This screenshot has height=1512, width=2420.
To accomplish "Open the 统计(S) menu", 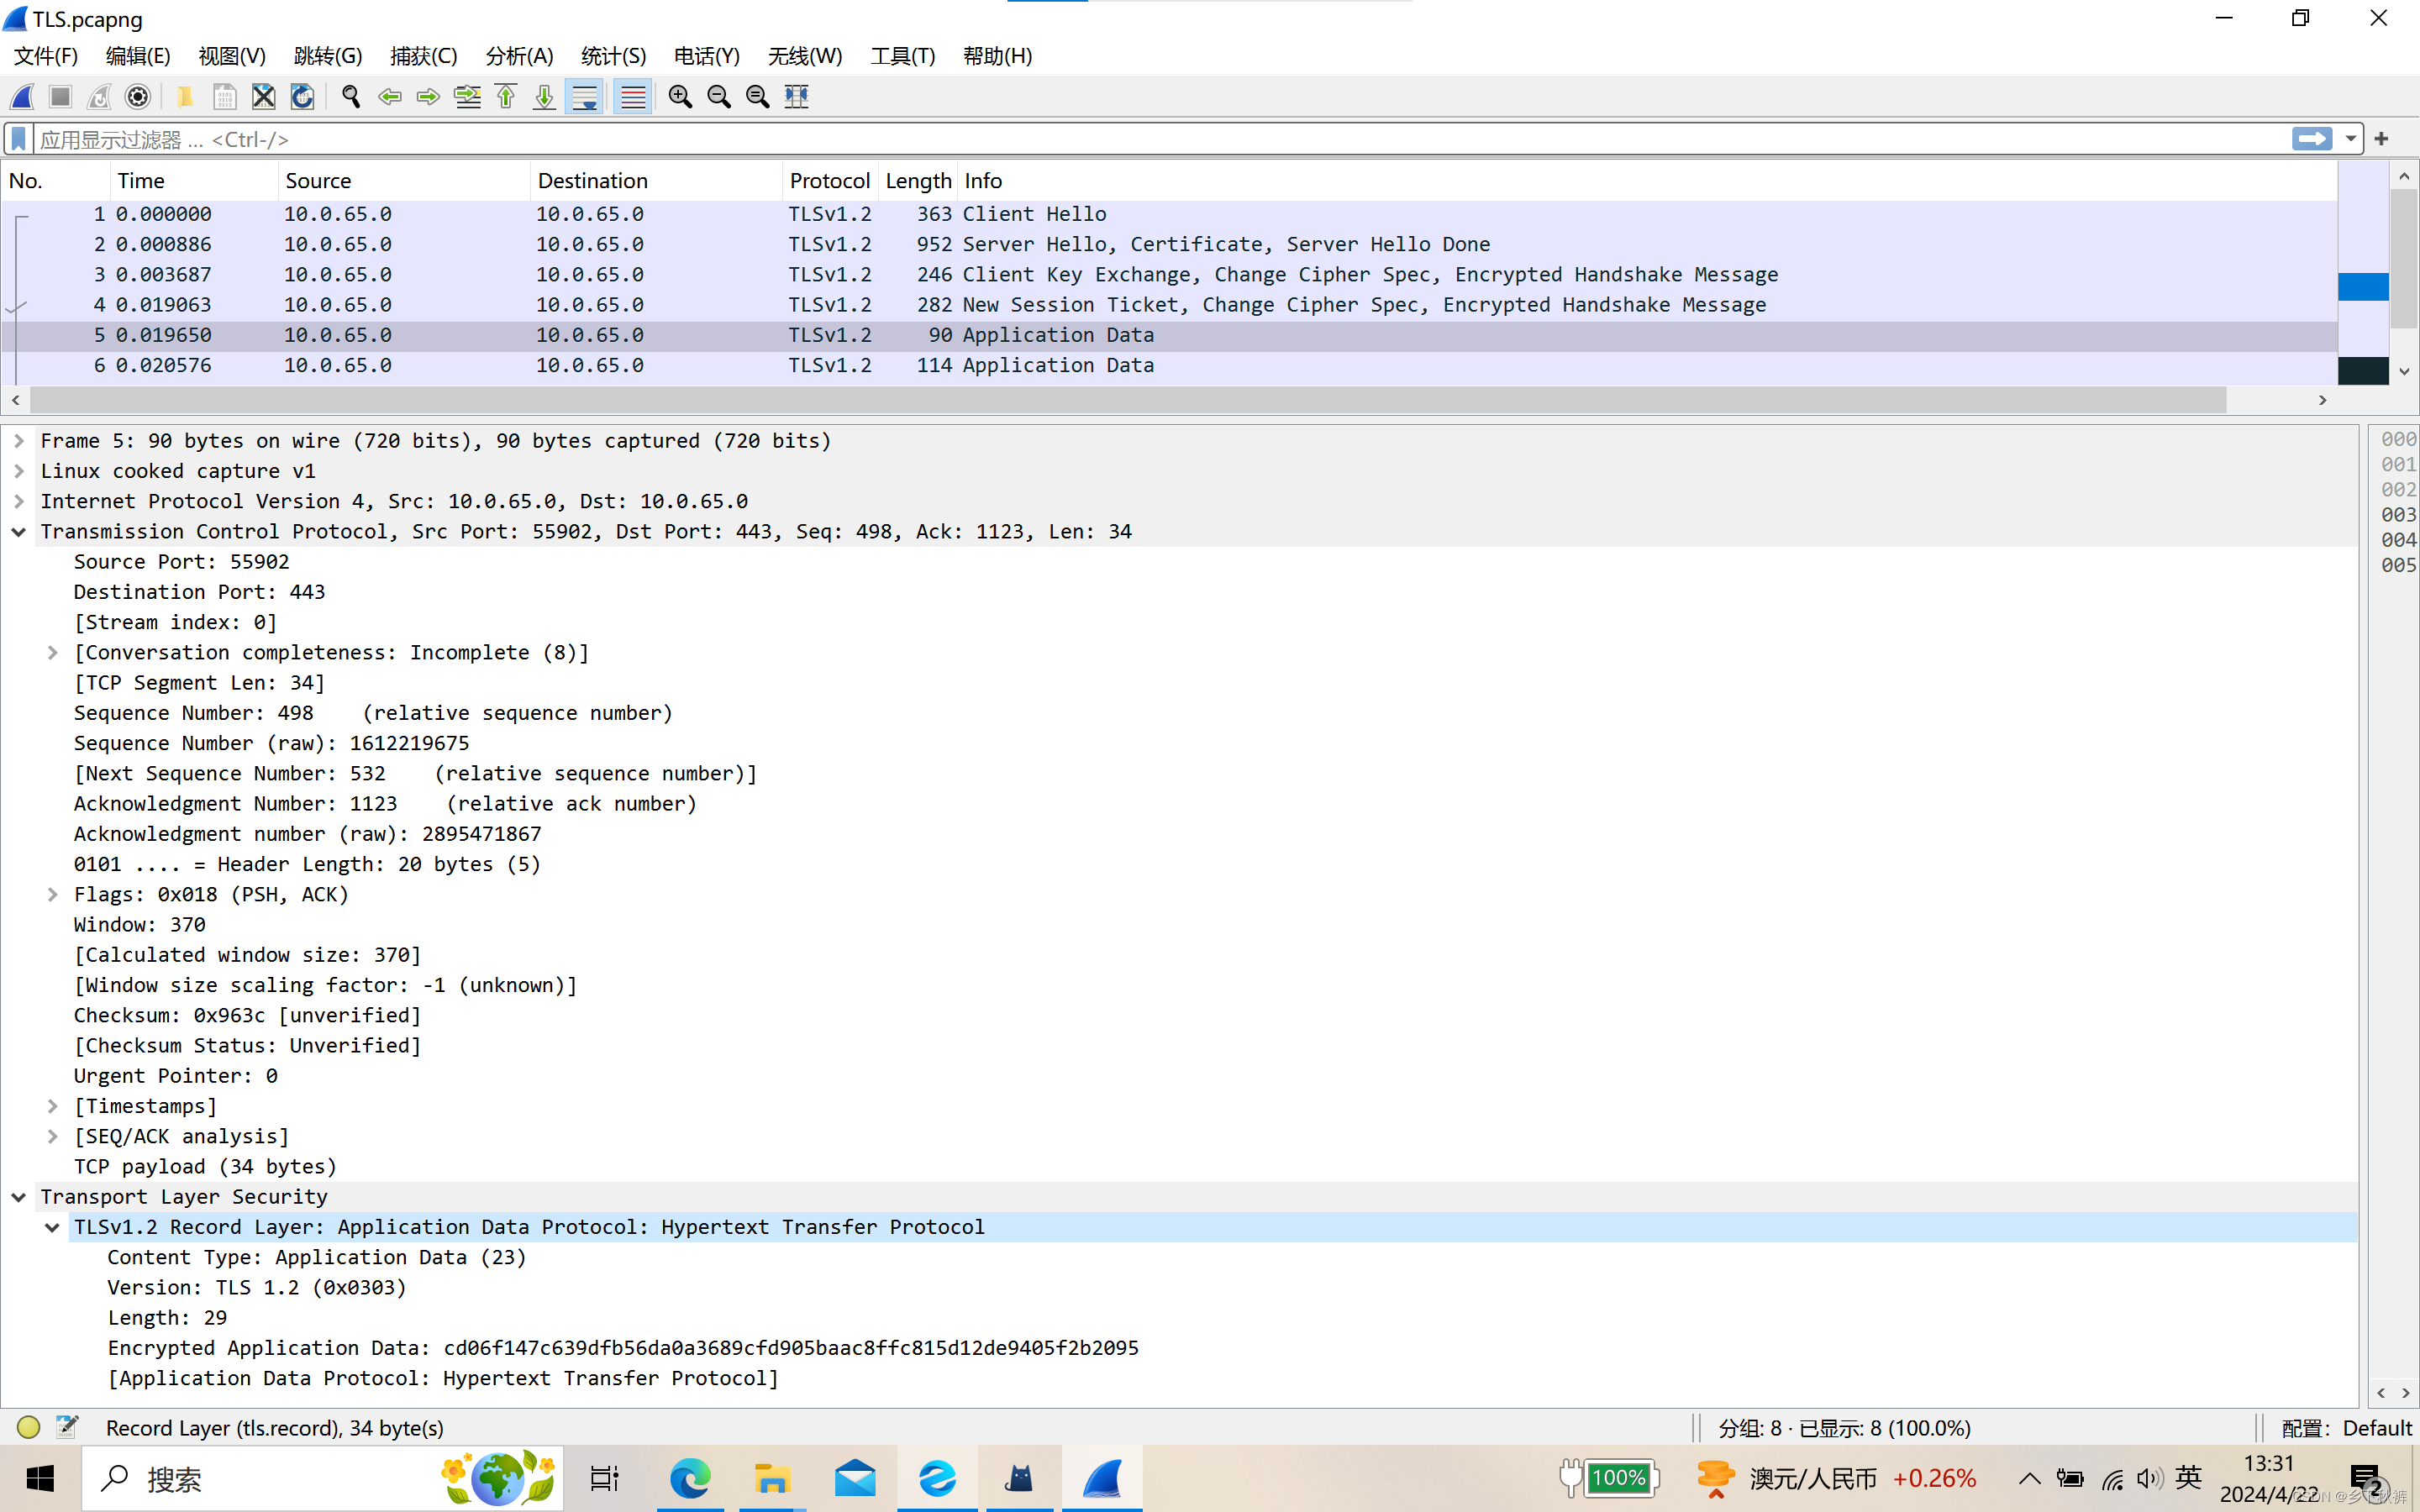I will pos(614,56).
